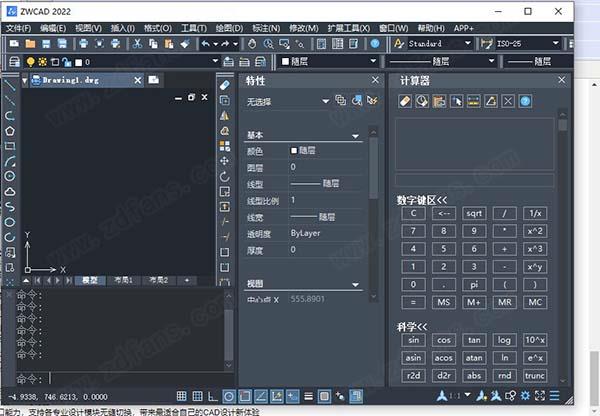
Task: Toggle Polar tracking in status bar
Action: tap(229, 396)
